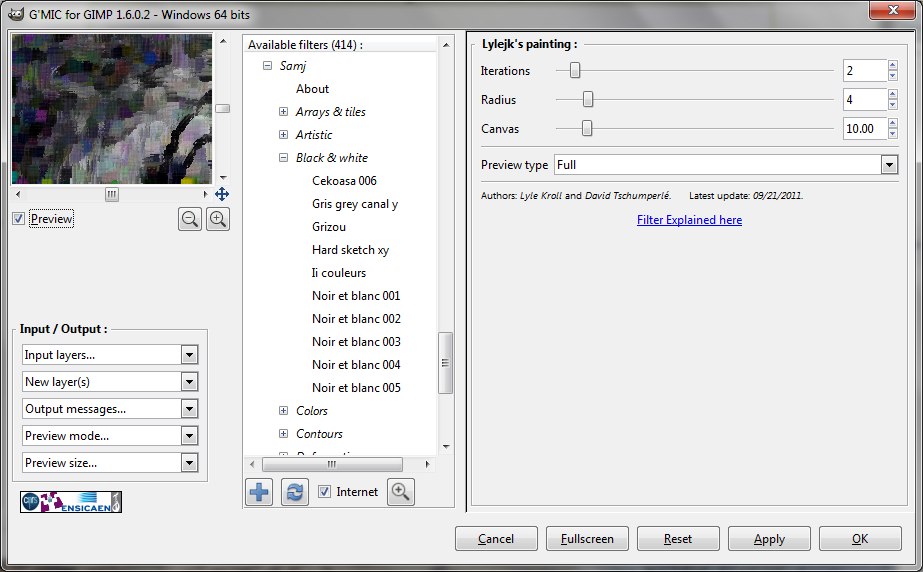
Task: Select the Hard sketch xy filter
Action: (350, 250)
